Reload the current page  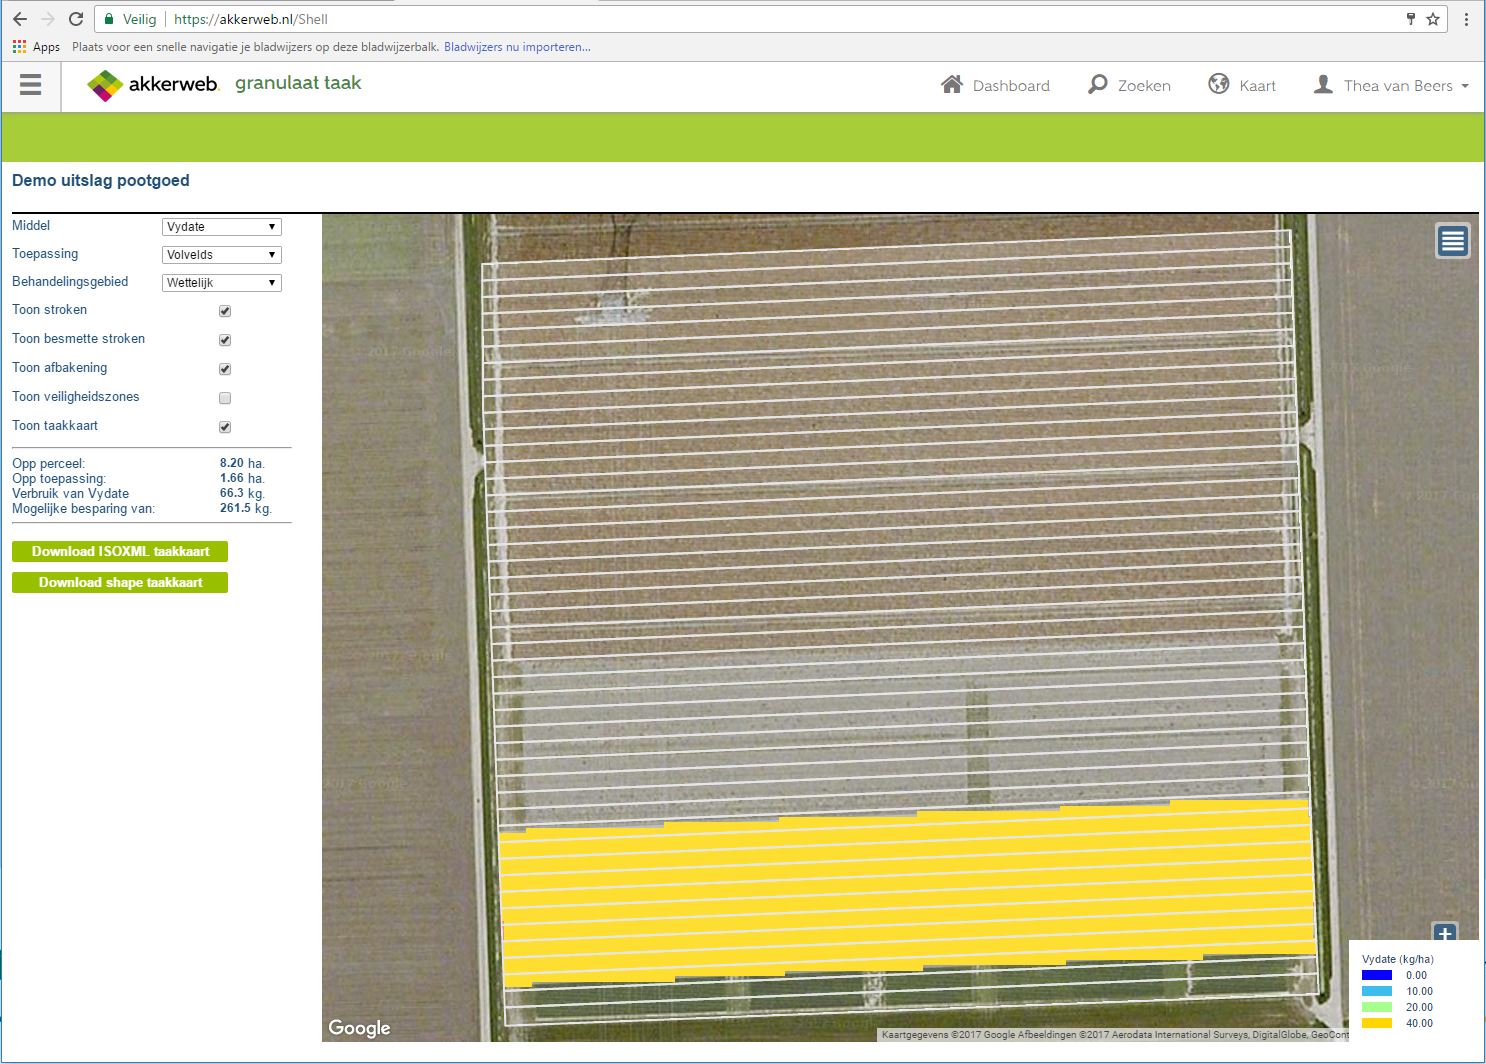[76, 19]
